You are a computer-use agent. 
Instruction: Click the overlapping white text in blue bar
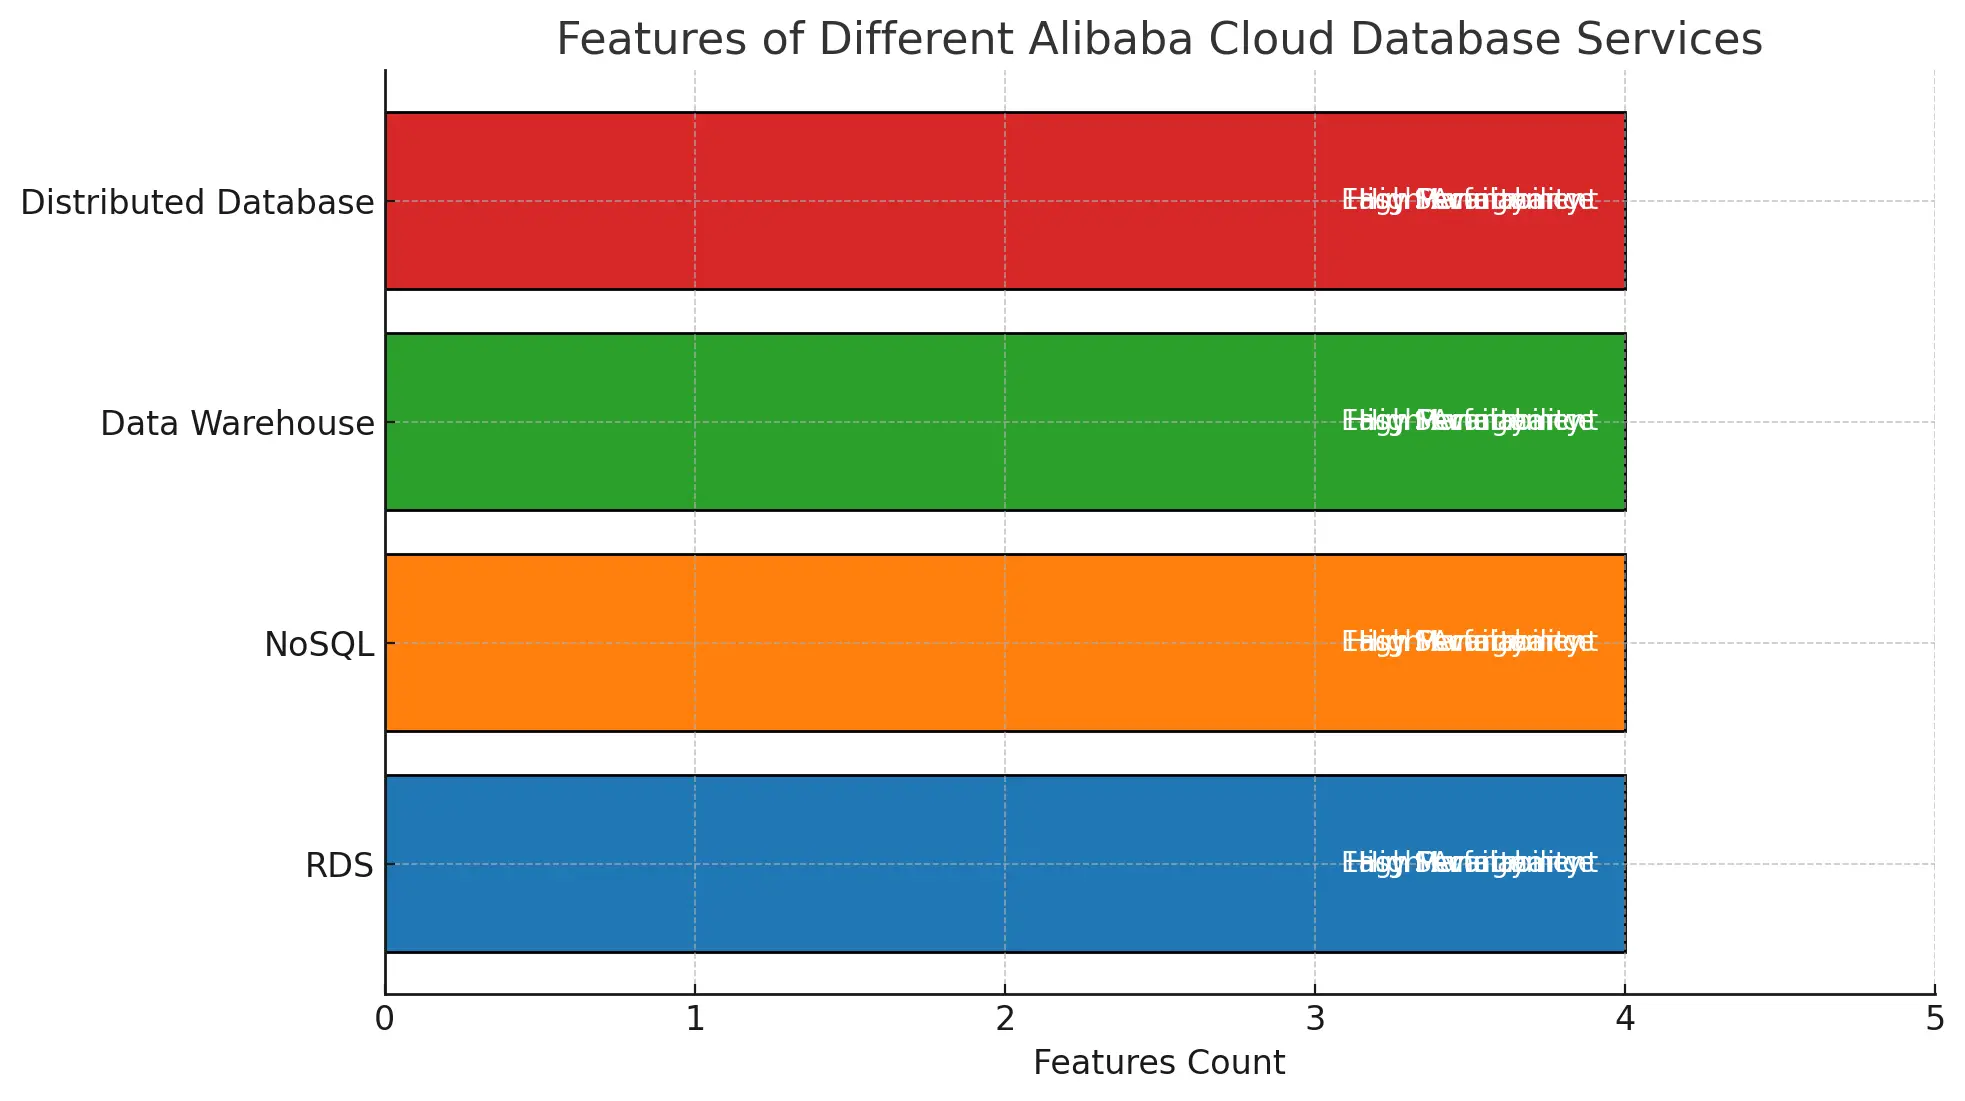pos(1469,863)
